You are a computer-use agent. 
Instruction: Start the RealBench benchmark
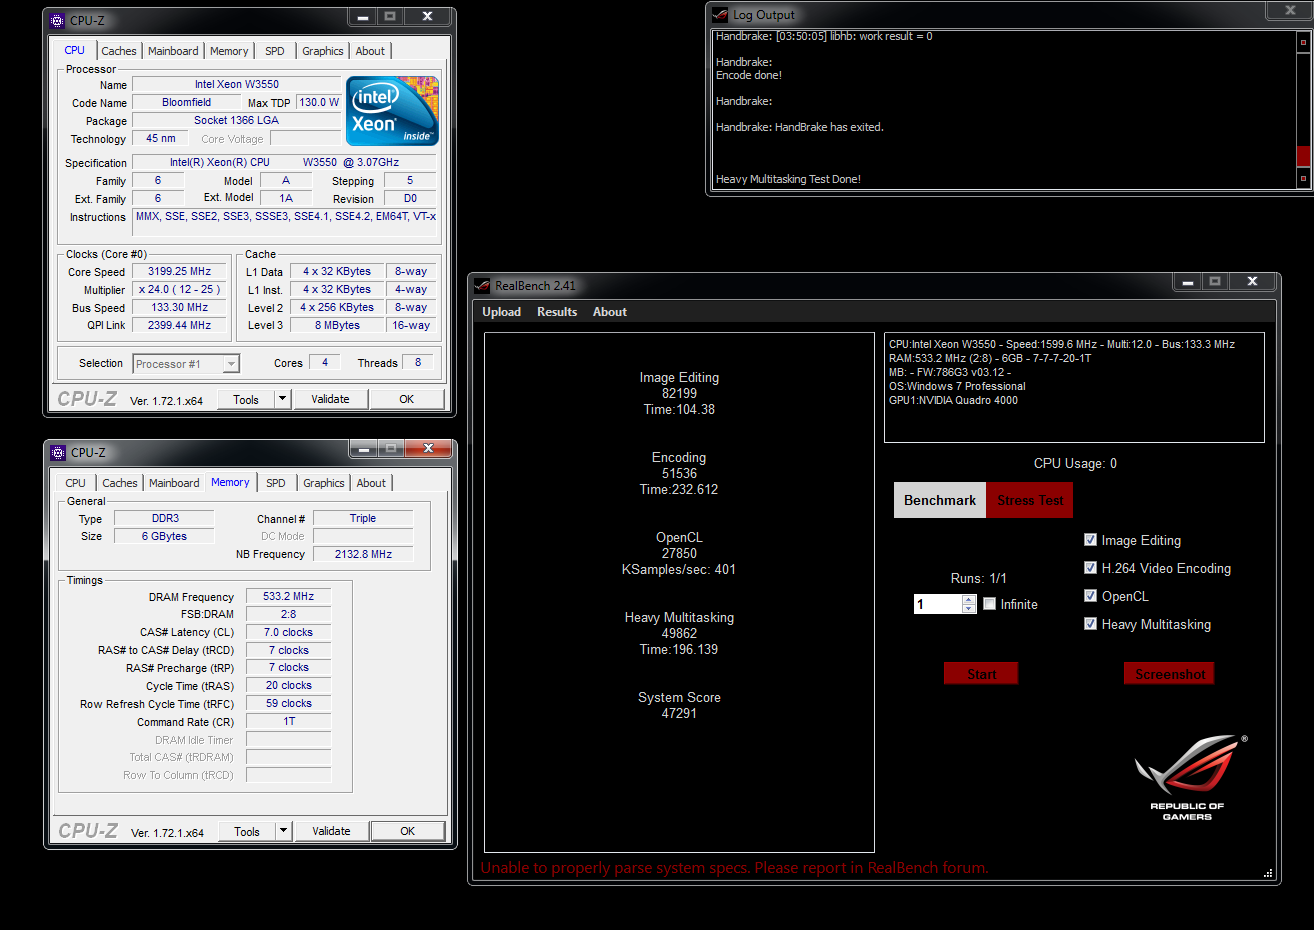click(981, 674)
